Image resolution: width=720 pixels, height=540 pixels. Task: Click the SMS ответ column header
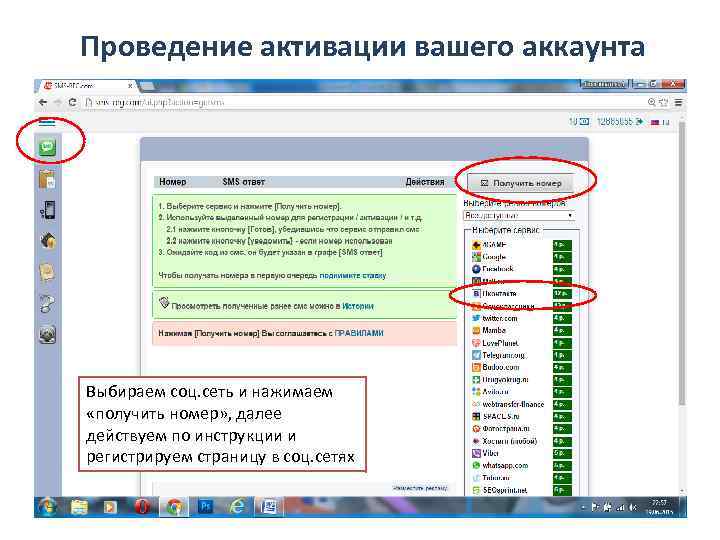tap(244, 182)
